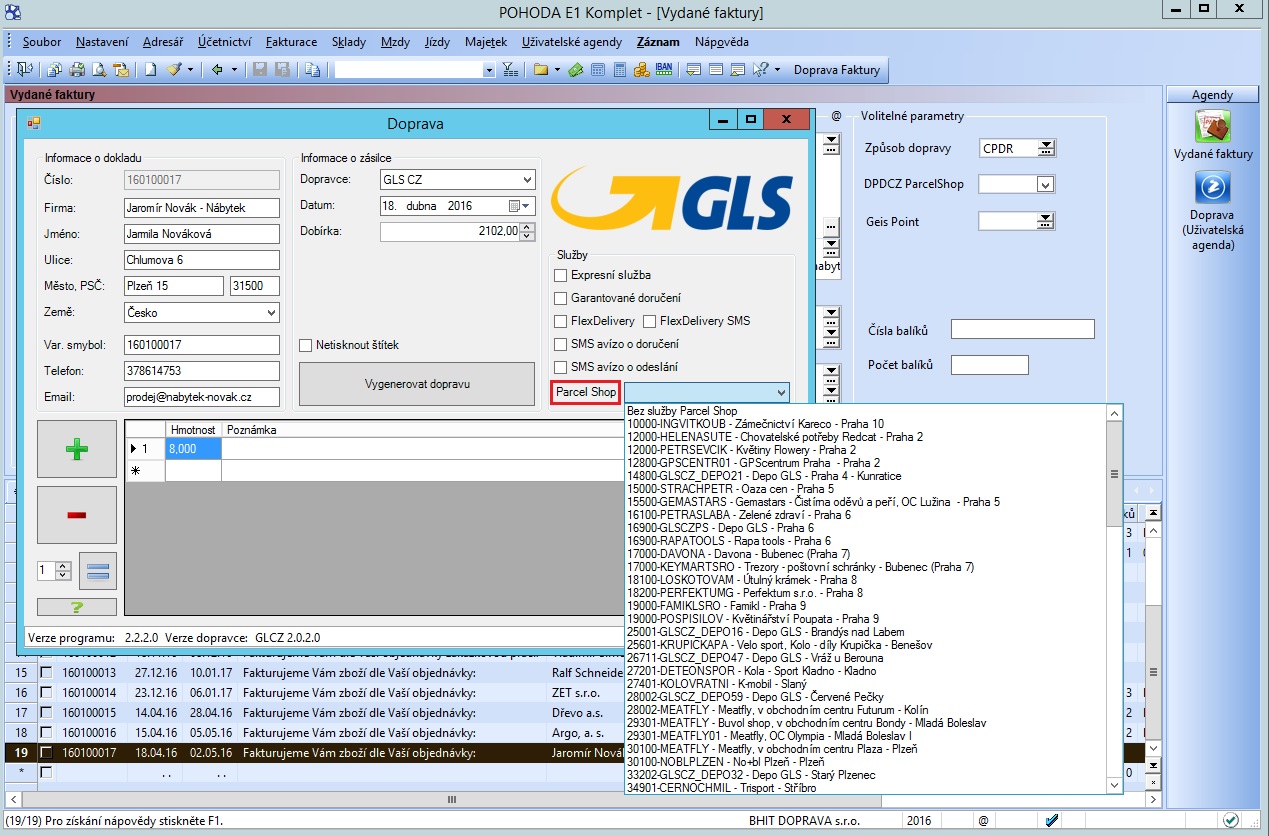This screenshot has height=836, width=1269.
Task: Expand the DPDCZ ParcelShop dropdown
Action: pos(1046,184)
